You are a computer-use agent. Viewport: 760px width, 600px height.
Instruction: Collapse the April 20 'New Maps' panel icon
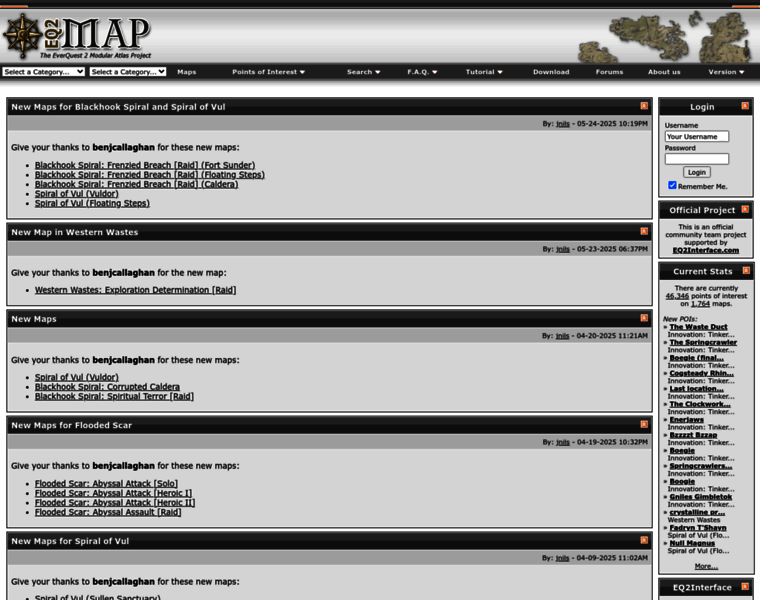pyautogui.click(x=644, y=318)
